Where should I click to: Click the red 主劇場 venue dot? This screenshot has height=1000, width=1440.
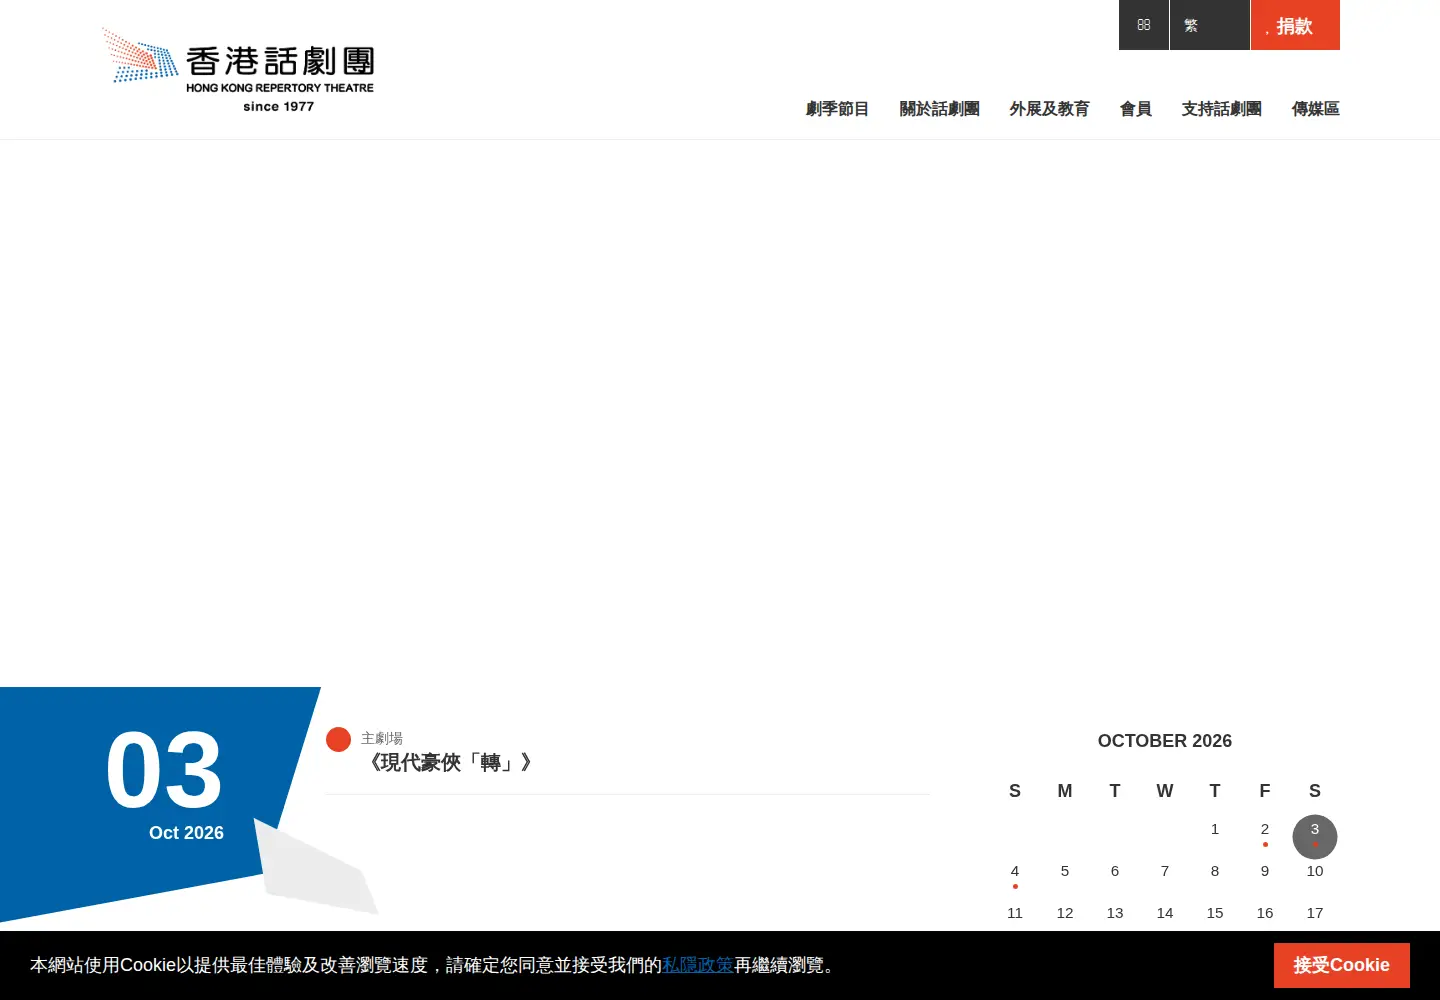coord(339,739)
